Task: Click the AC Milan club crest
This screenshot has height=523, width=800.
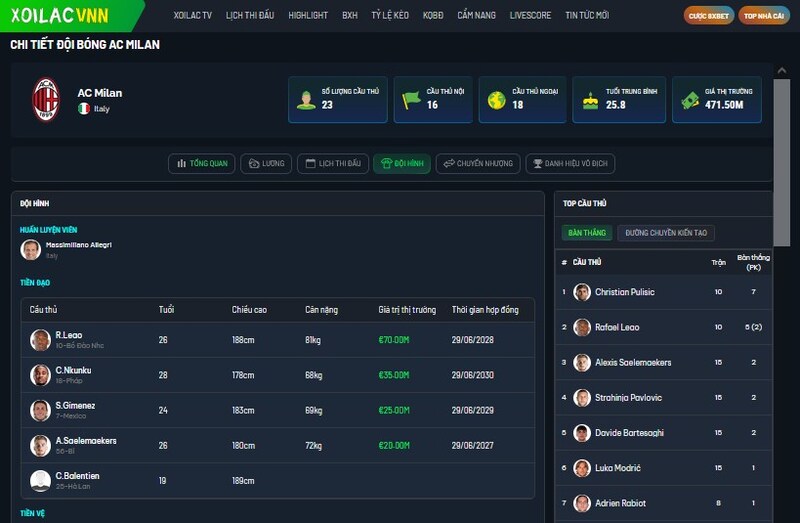Action: point(45,100)
